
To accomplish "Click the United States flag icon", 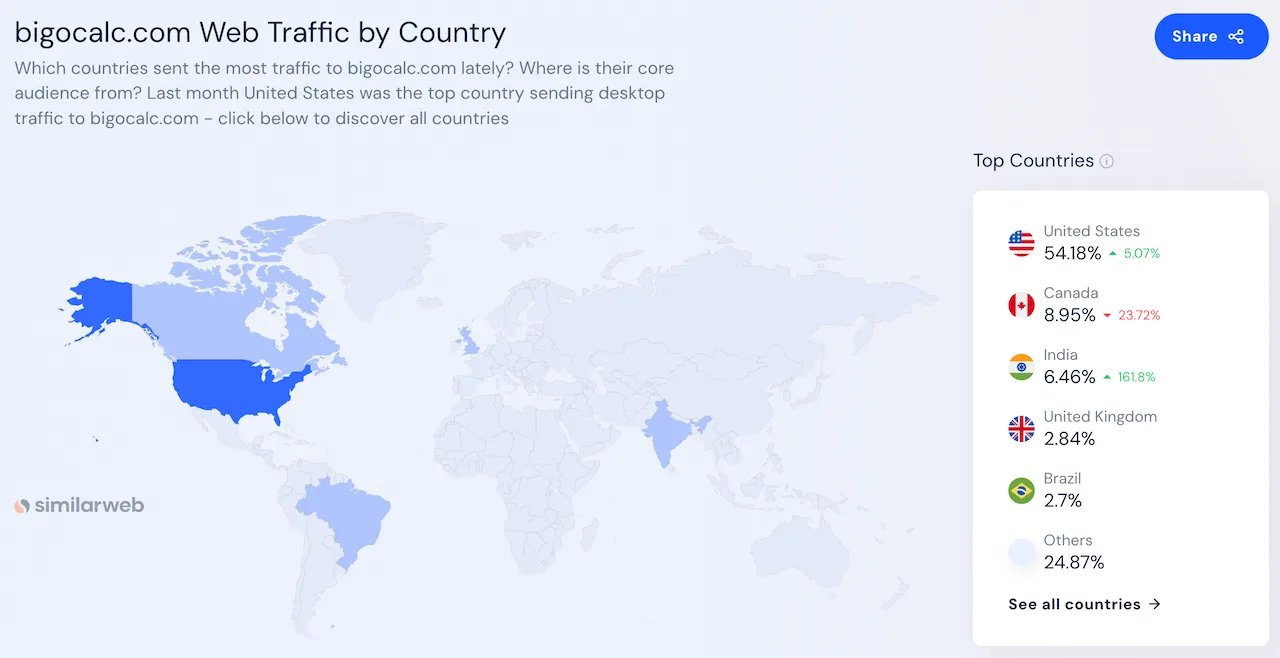I will tap(1021, 243).
